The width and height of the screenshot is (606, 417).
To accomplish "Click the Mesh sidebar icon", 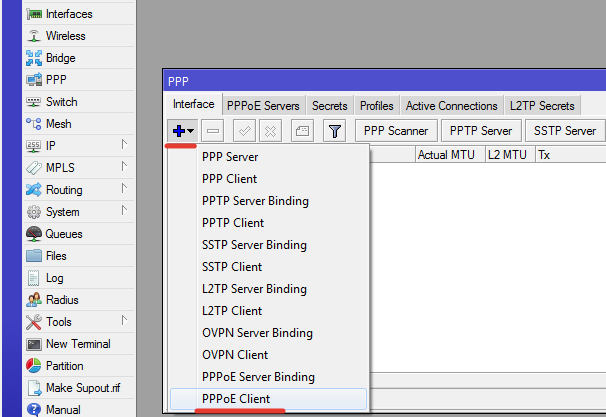I will pyautogui.click(x=34, y=124).
